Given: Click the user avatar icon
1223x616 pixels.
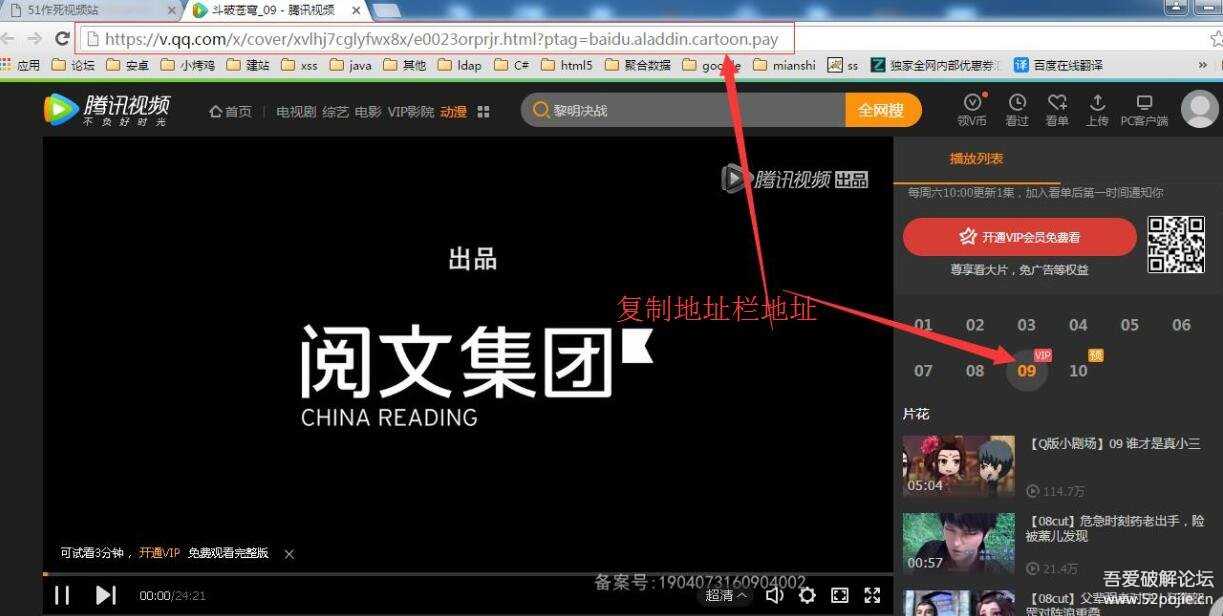Looking at the screenshot, I should click(x=1200, y=109).
